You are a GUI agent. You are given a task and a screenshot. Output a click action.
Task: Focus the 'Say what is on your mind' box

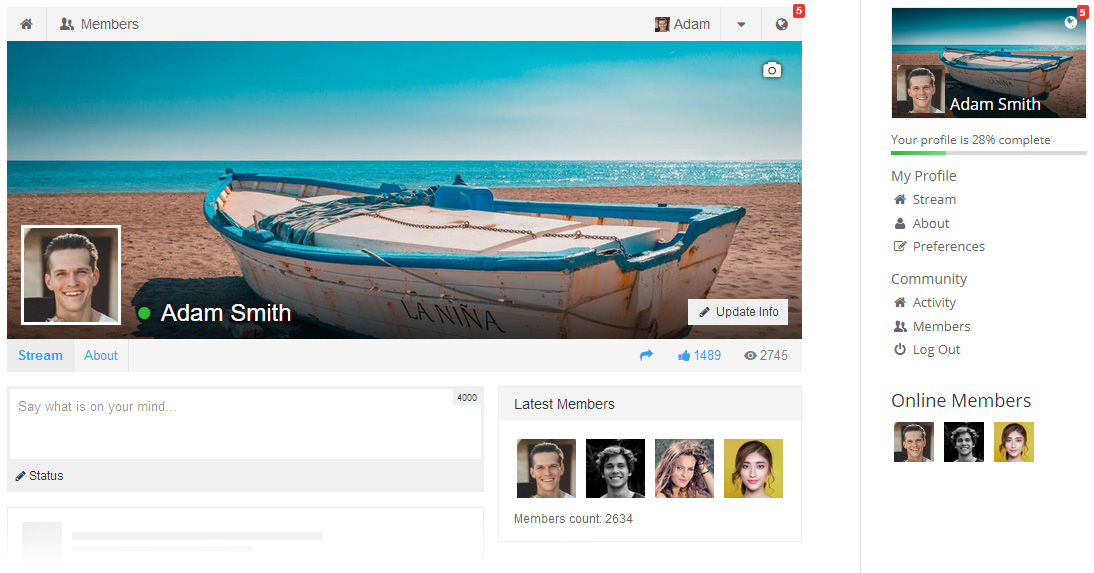click(245, 424)
